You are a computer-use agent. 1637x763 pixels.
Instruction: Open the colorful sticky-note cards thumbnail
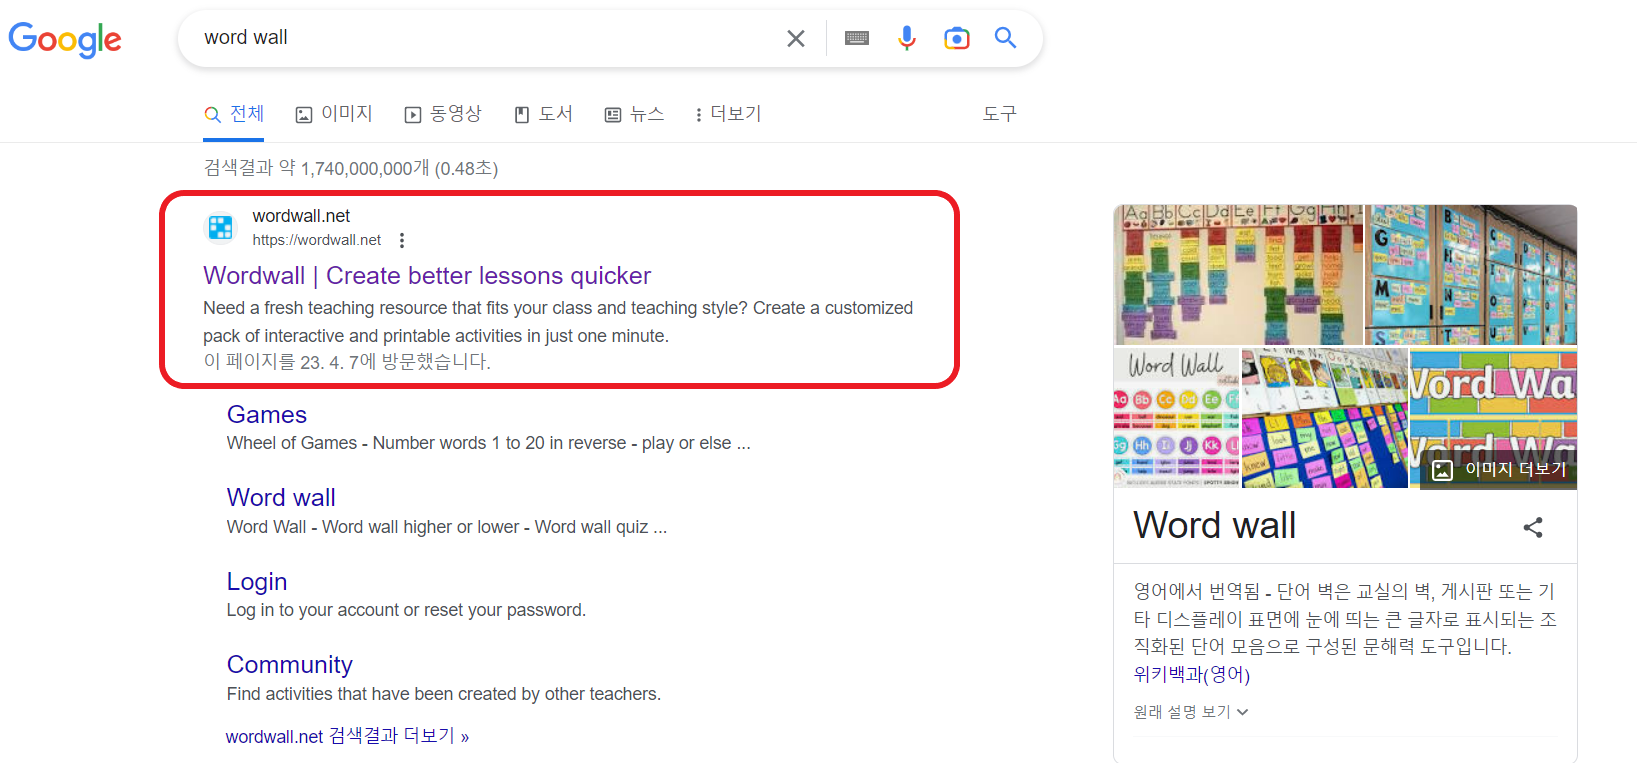pyautogui.click(x=1325, y=418)
